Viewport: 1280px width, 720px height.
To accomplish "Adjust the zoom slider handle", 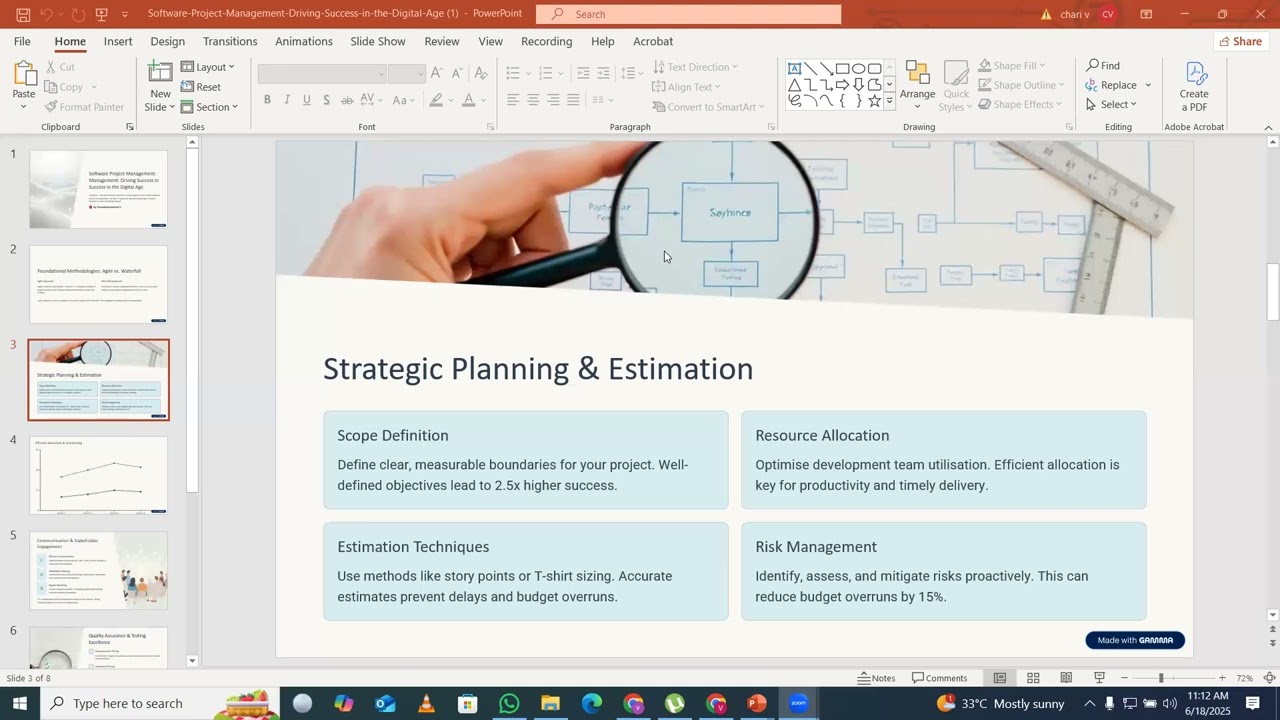I will pyautogui.click(x=1161, y=678).
